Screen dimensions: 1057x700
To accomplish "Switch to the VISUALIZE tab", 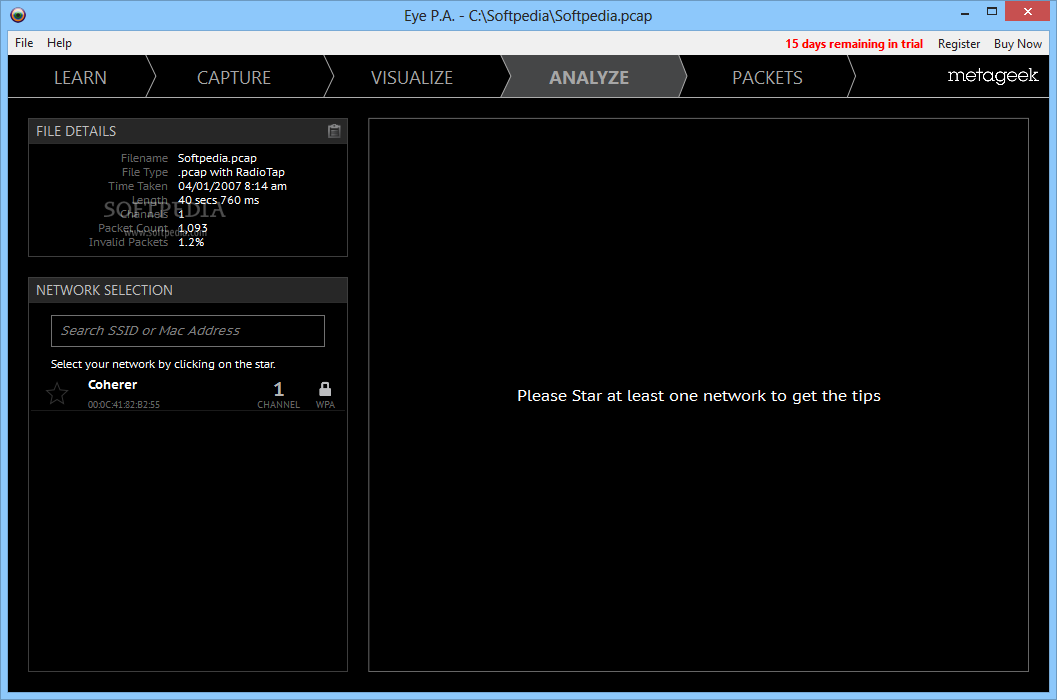I will [x=412, y=78].
